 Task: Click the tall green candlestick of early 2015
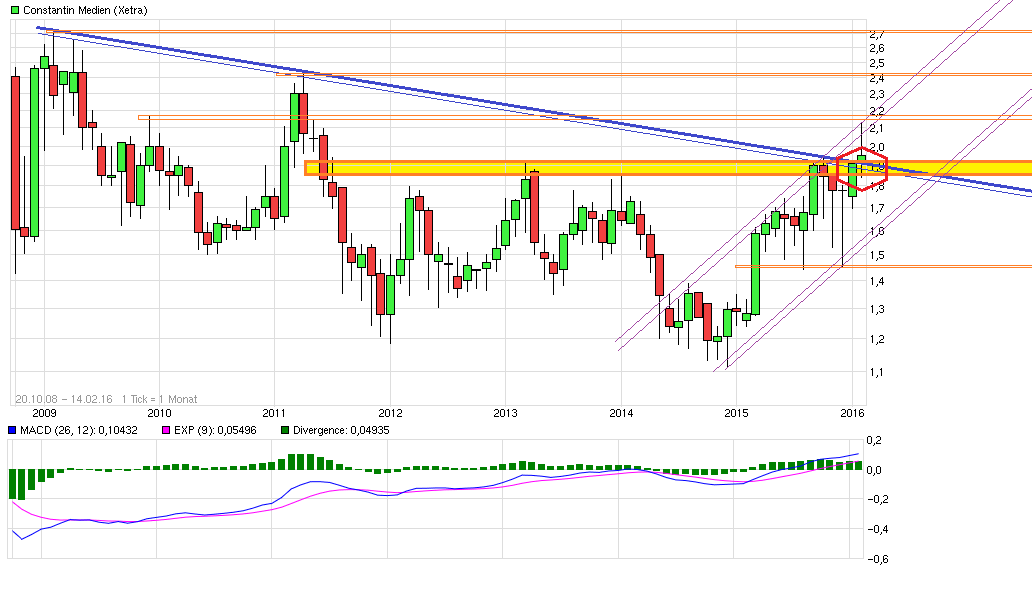tap(756, 273)
